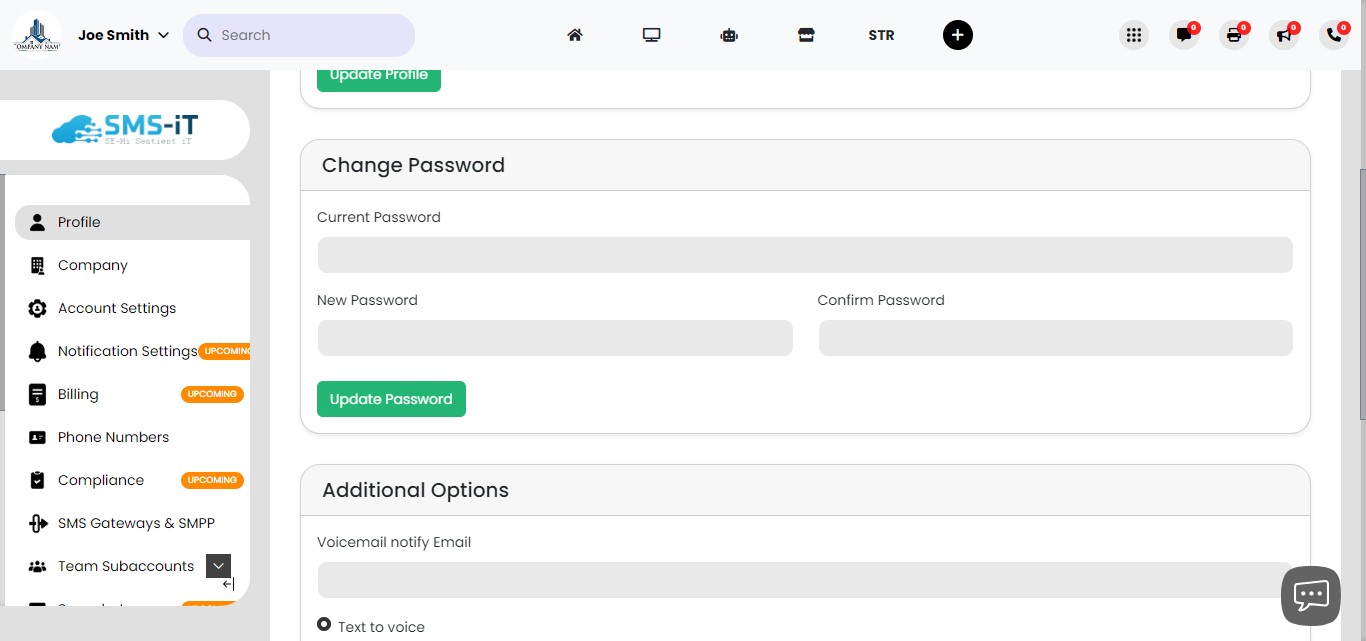Select Phone Numbers from sidebar menu
1366x641 pixels.
(x=113, y=437)
